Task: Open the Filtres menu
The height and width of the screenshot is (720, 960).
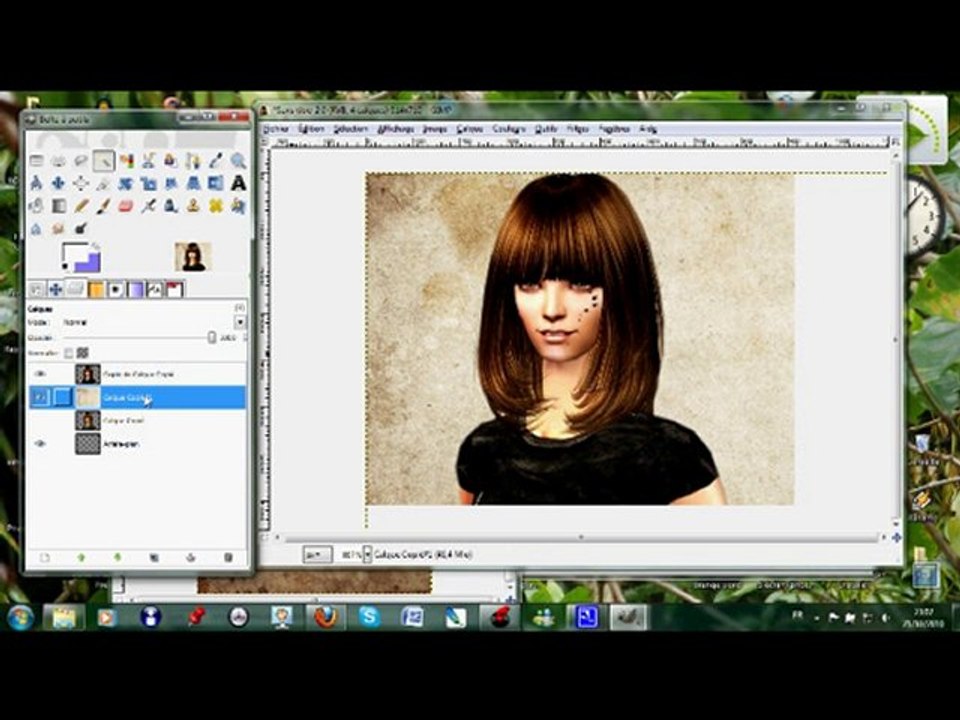Action: (x=577, y=129)
